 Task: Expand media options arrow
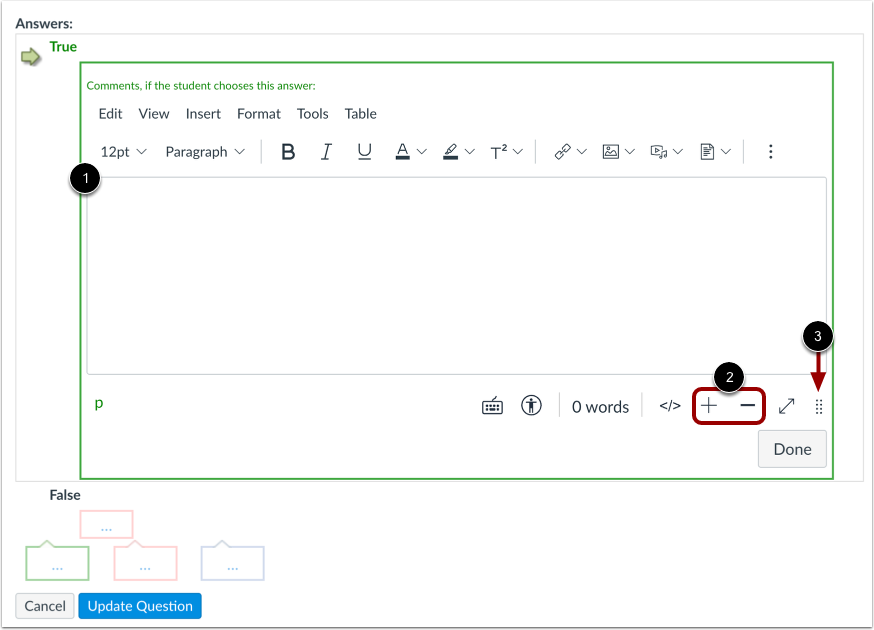(x=678, y=152)
